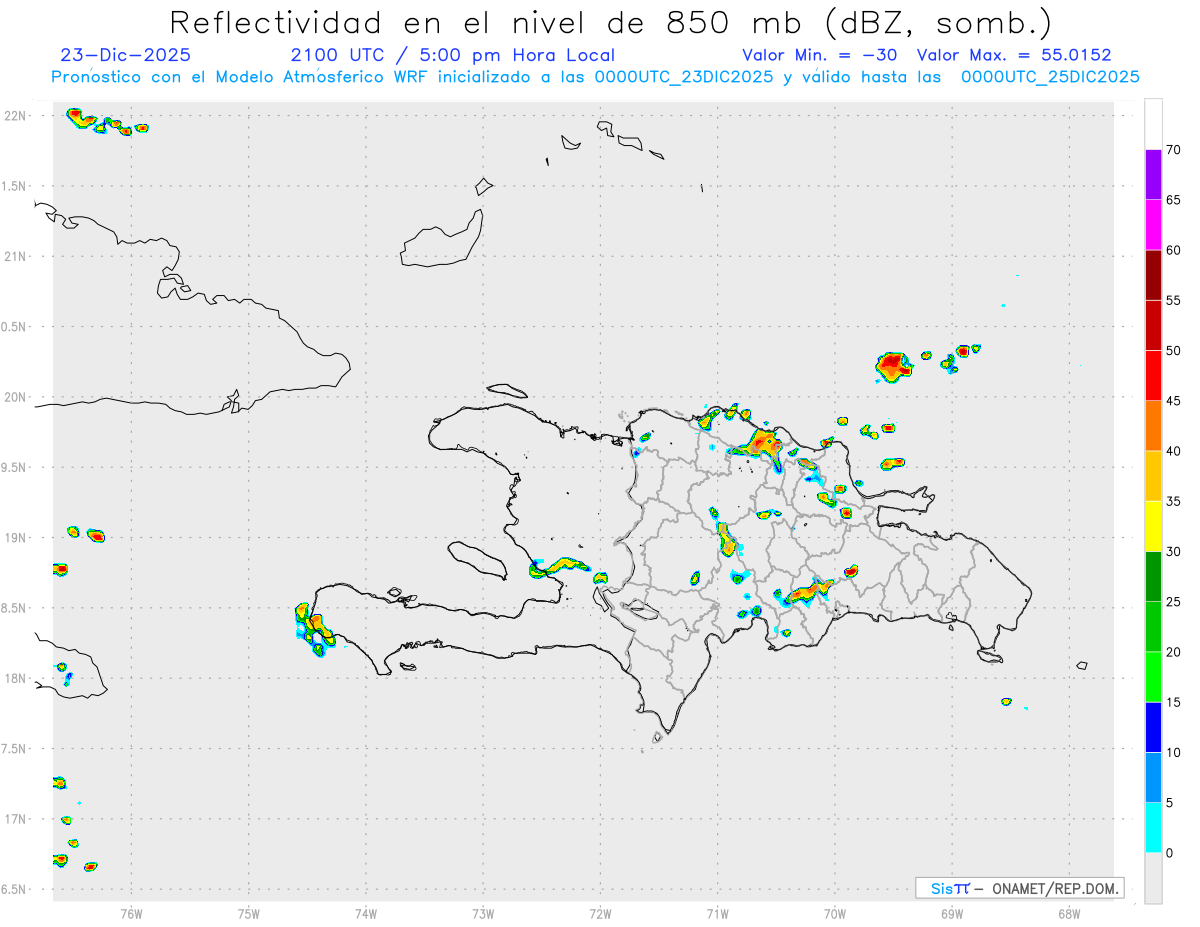Screen dimensions: 1200x927
Task: Click the white above-70 colorbar segment
Action: [1153, 124]
